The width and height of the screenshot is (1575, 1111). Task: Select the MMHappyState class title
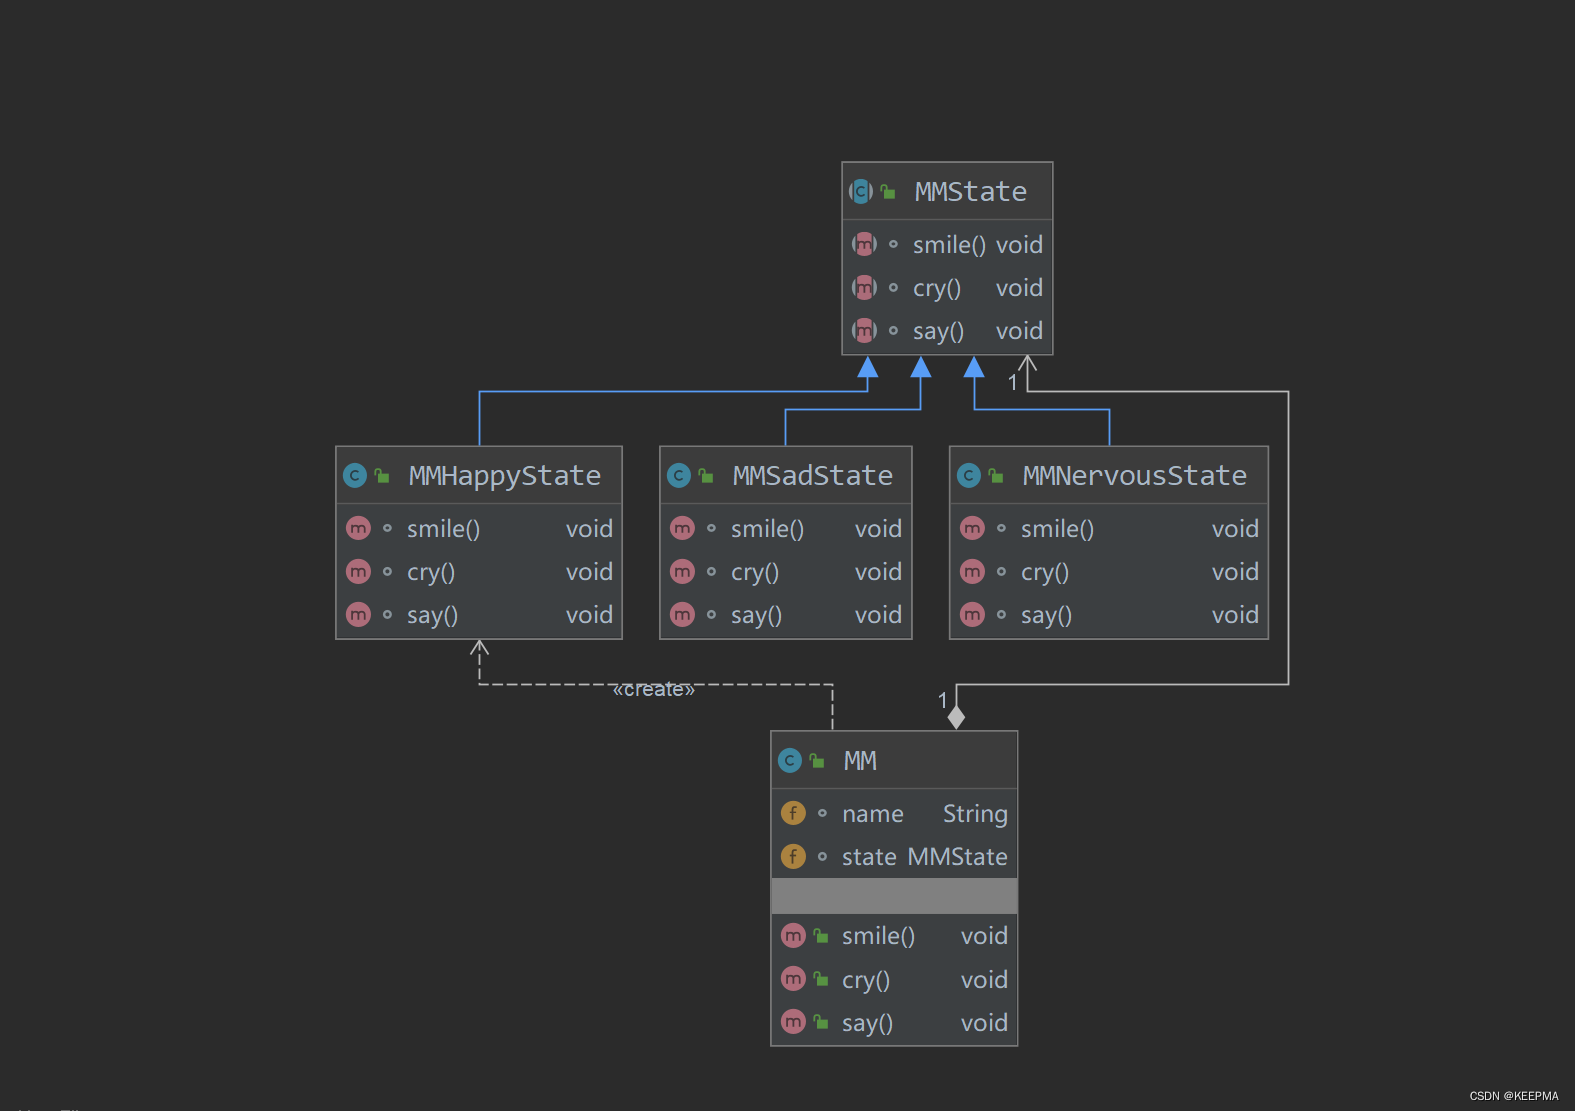click(x=505, y=476)
